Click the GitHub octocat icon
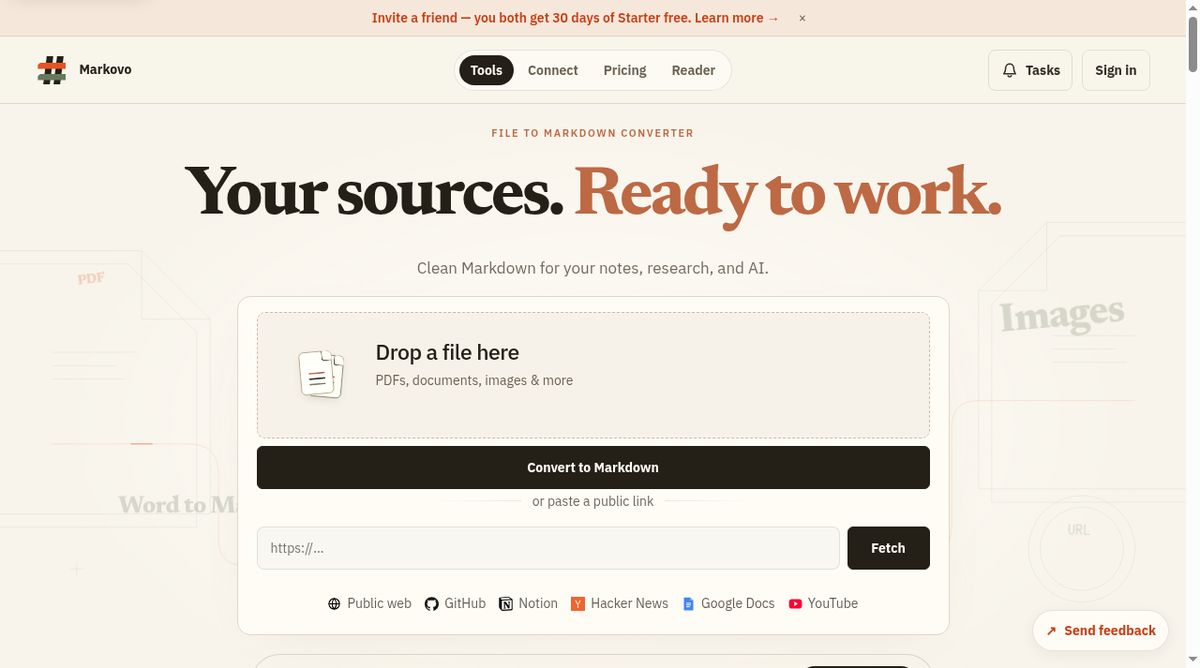 [431, 604]
